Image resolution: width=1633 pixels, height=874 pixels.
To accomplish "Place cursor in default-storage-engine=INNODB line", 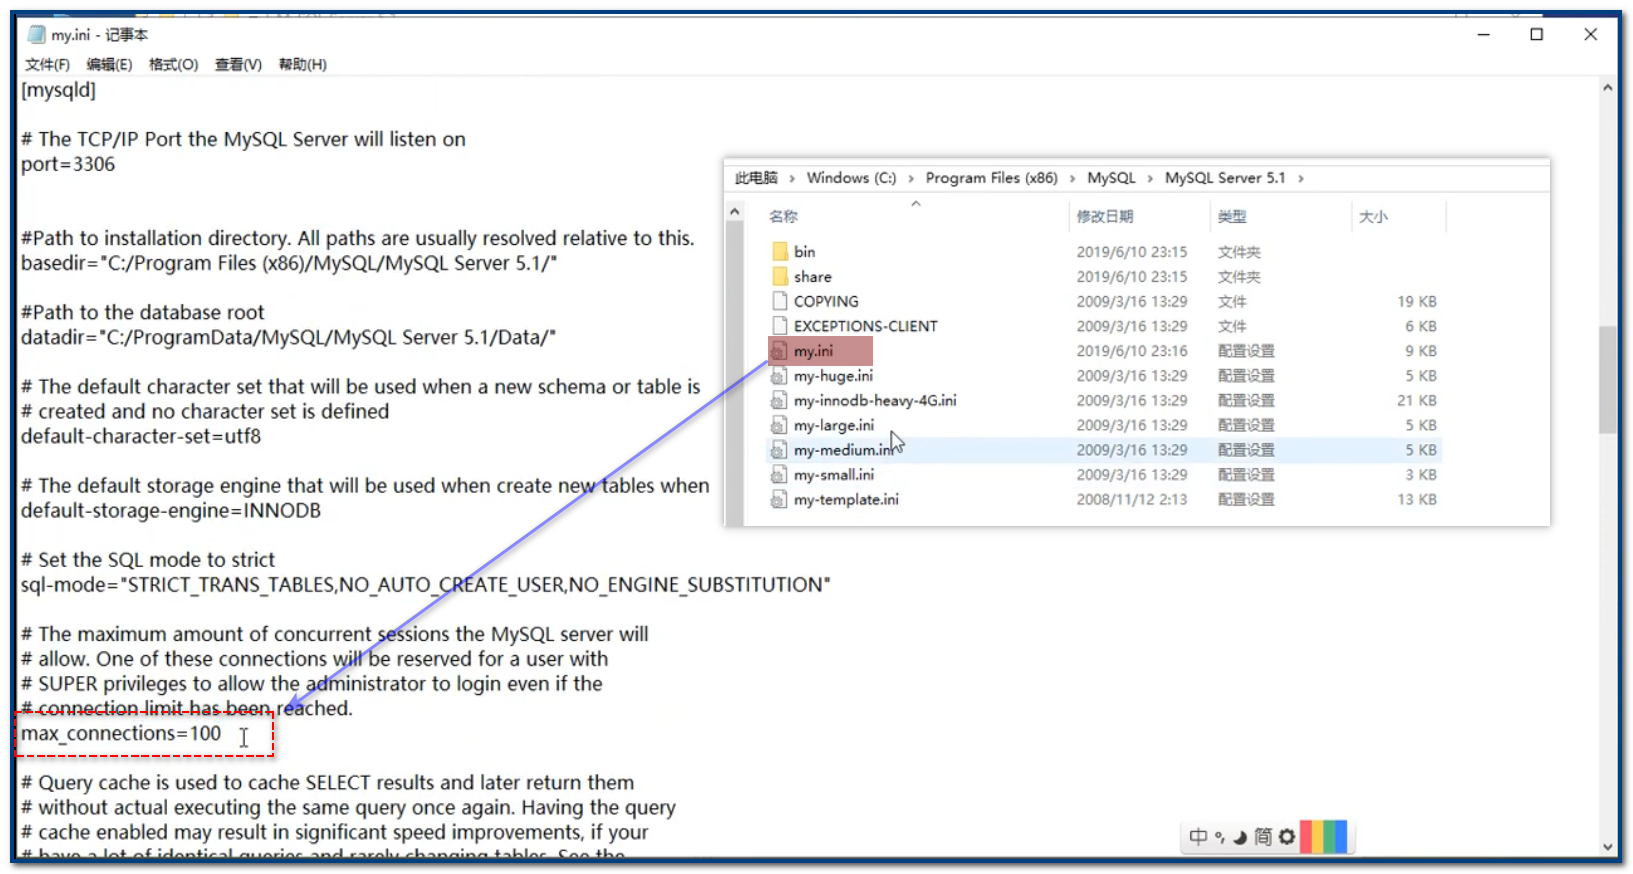I will coord(171,510).
